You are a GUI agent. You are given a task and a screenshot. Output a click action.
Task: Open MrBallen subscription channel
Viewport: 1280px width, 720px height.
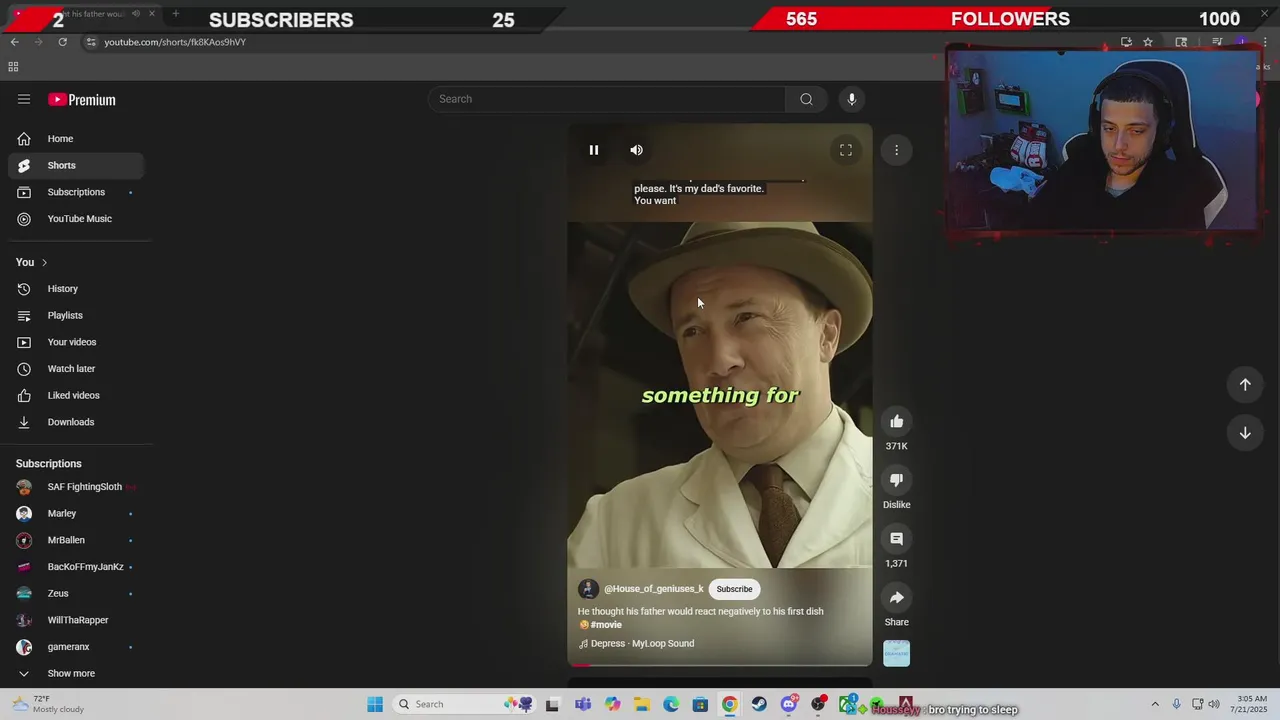tap(76, 540)
